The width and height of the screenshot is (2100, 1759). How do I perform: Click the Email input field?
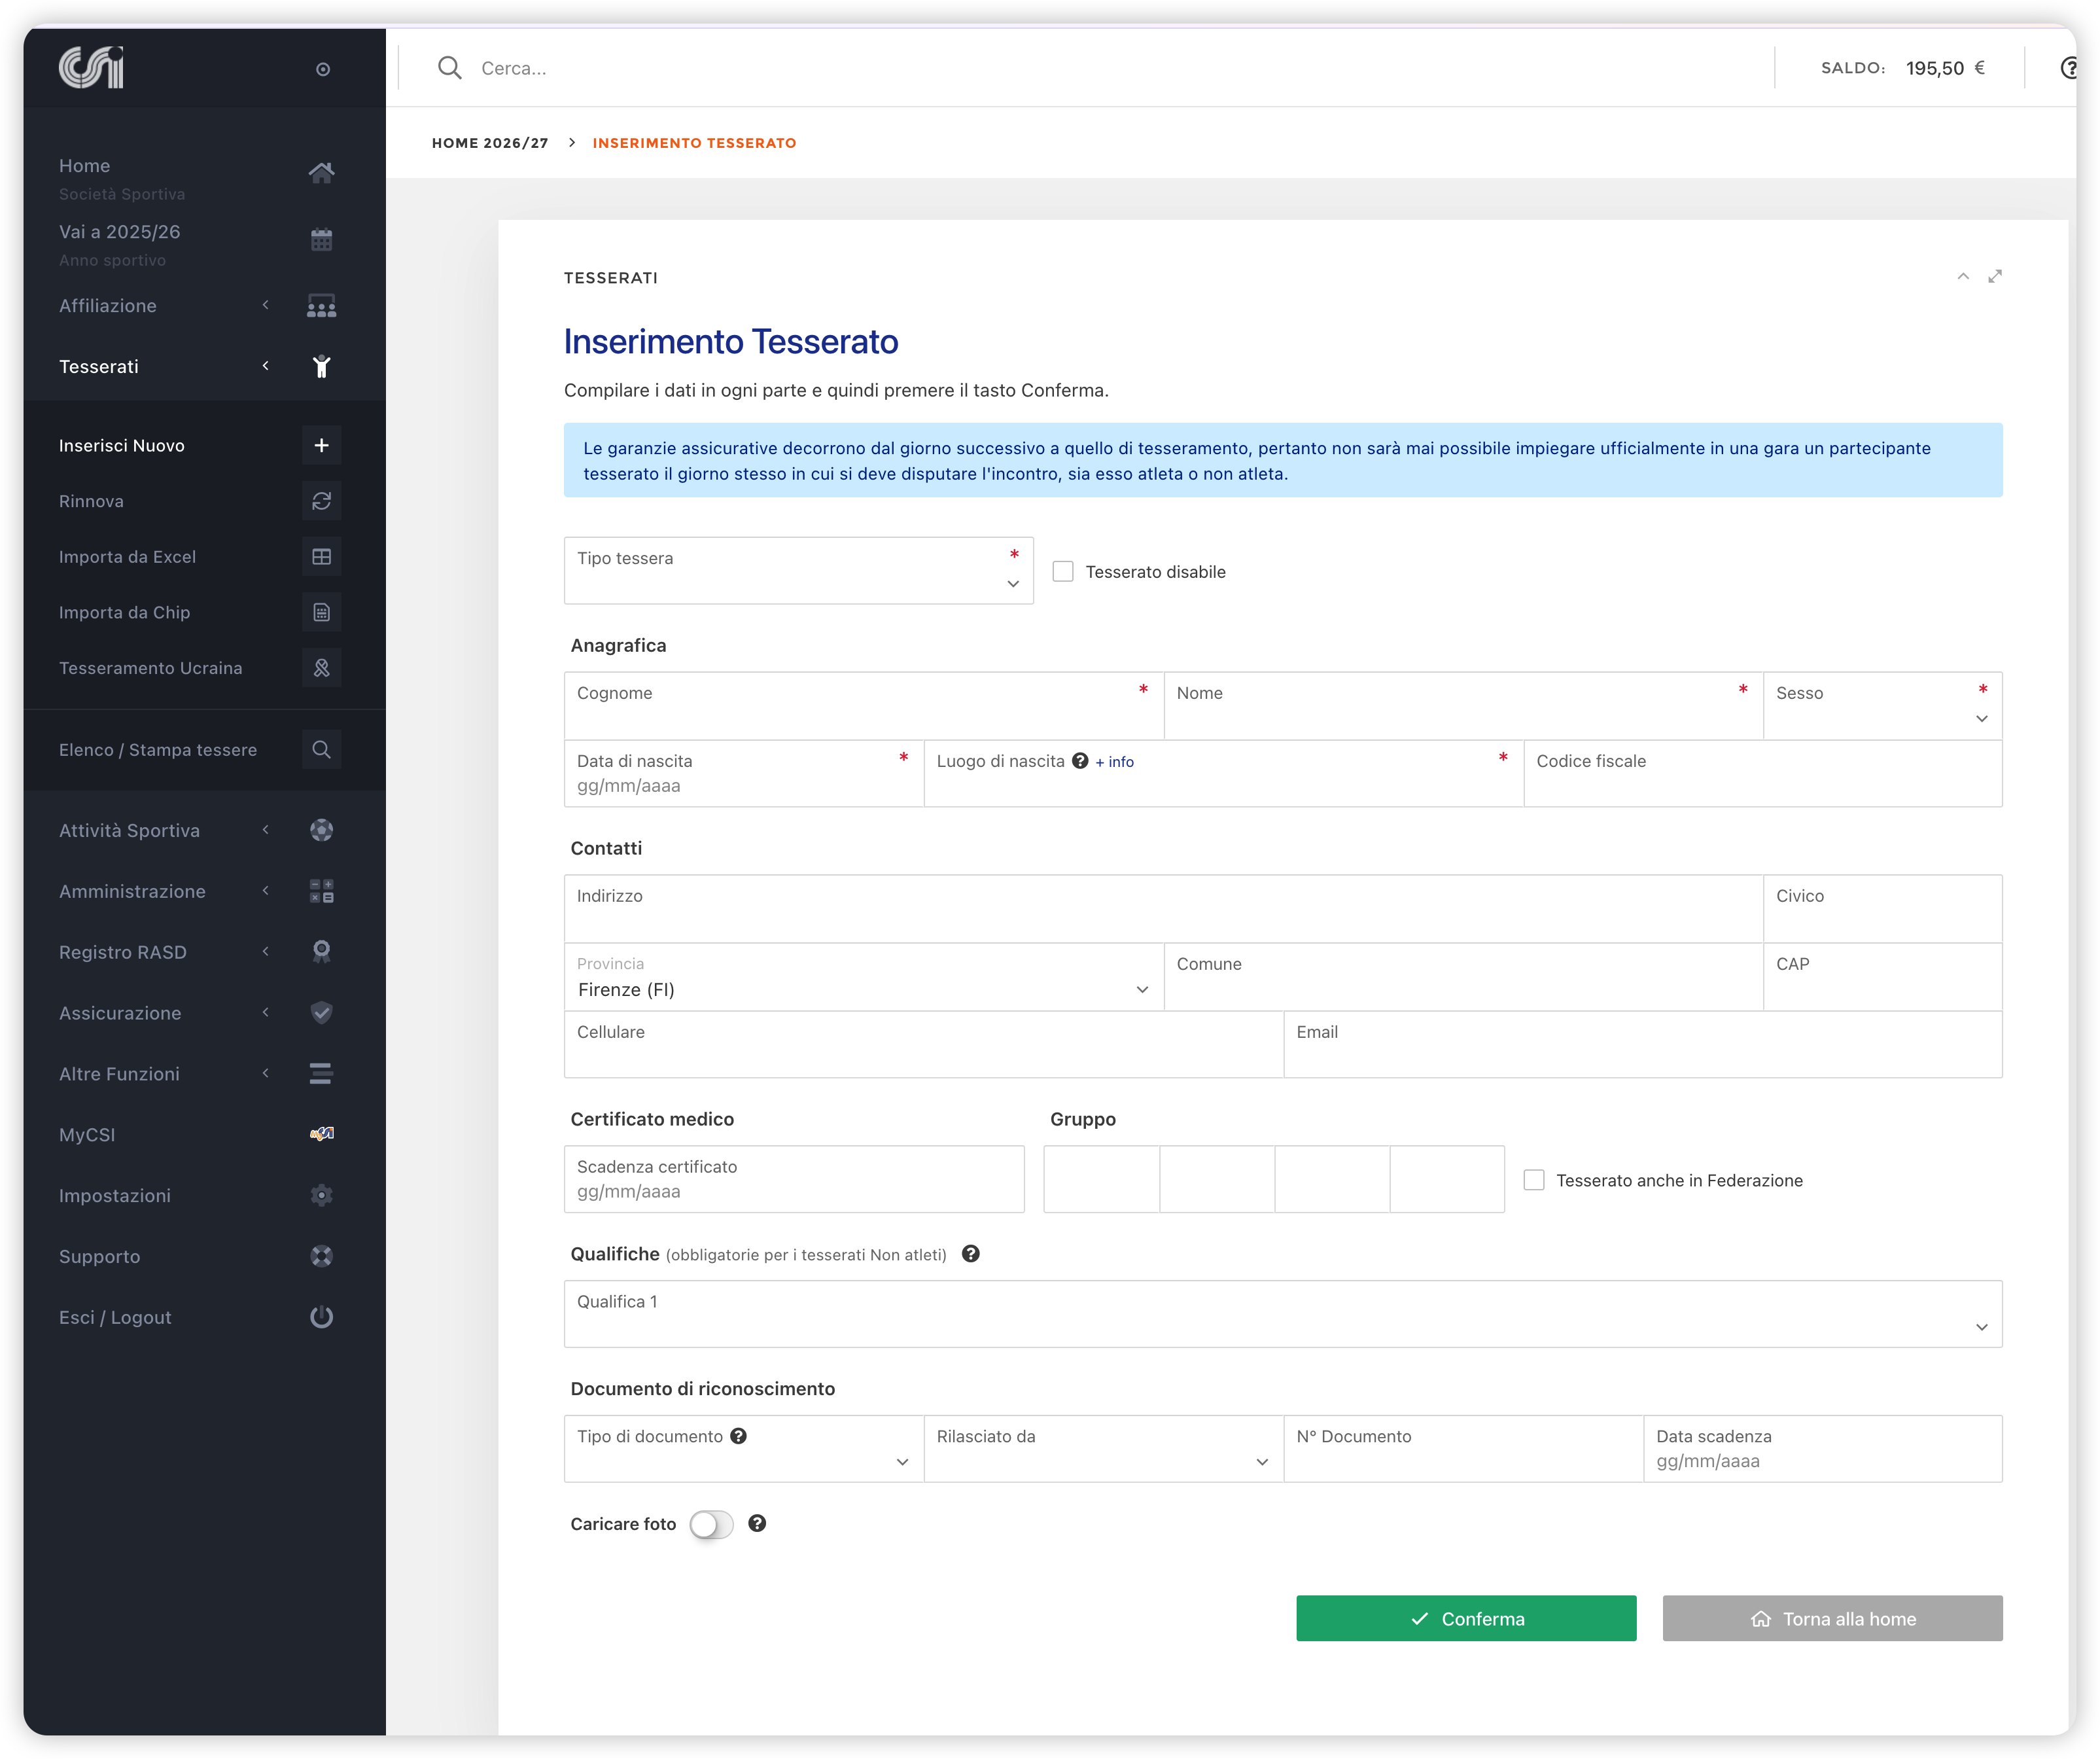point(1643,1044)
